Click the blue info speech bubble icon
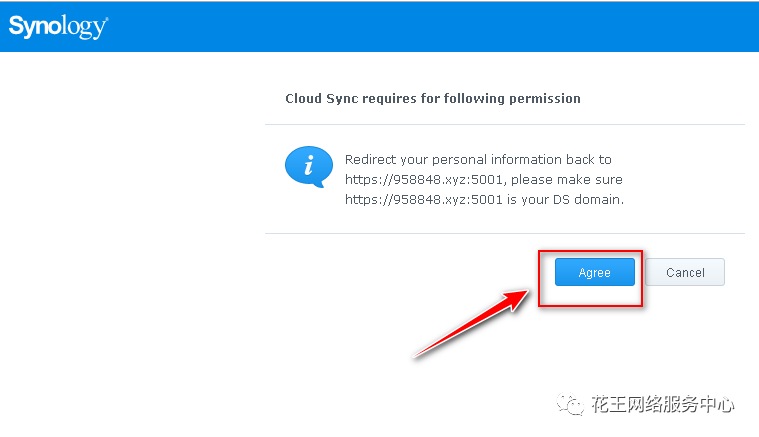The height and width of the screenshot is (437, 759). 309,166
